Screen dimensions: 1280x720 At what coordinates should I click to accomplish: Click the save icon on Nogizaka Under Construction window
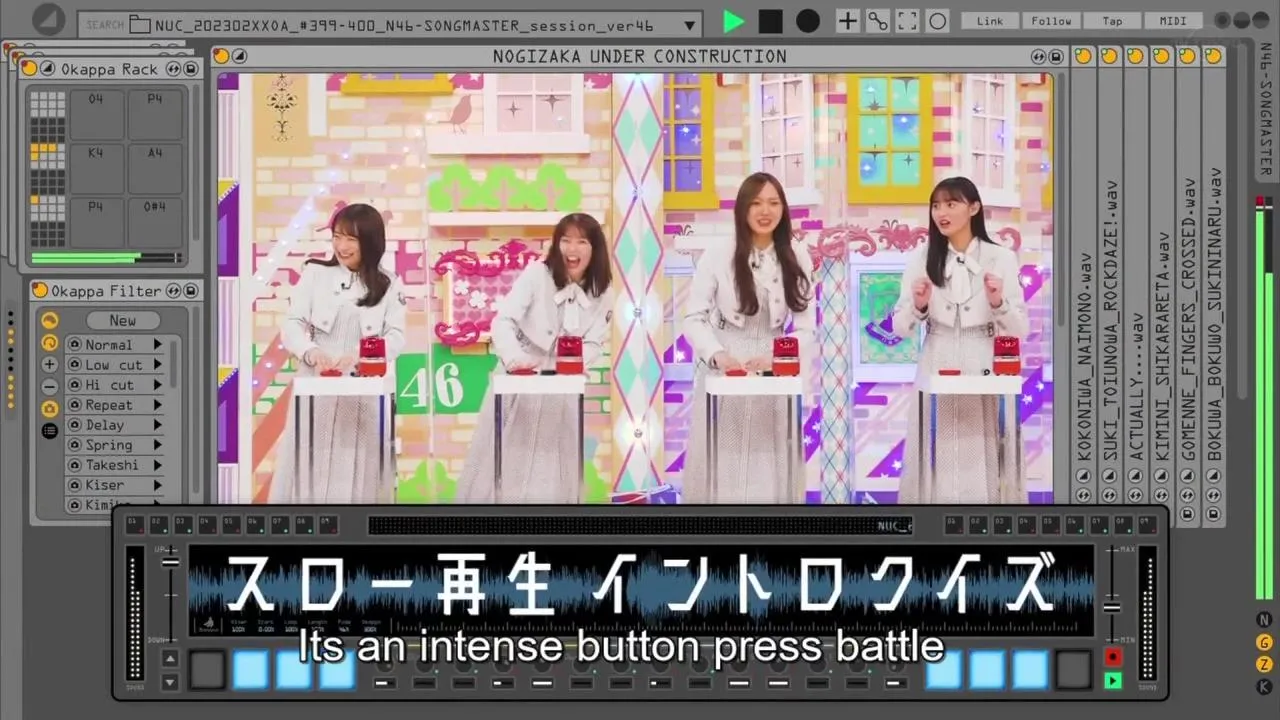coord(1056,57)
